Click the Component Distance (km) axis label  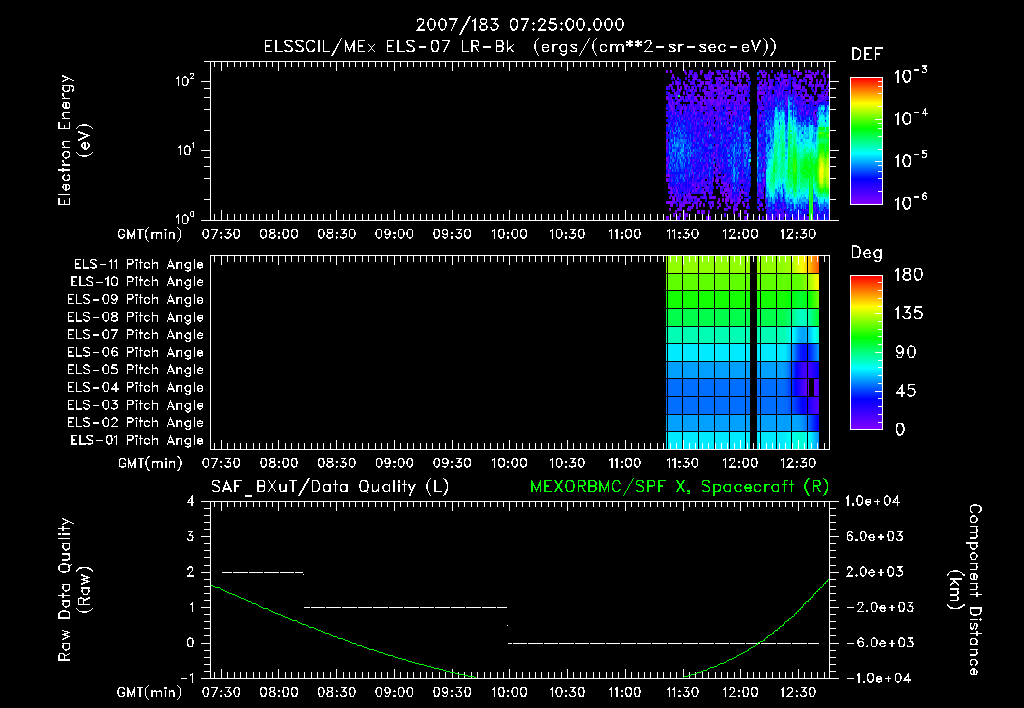(965, 590)
